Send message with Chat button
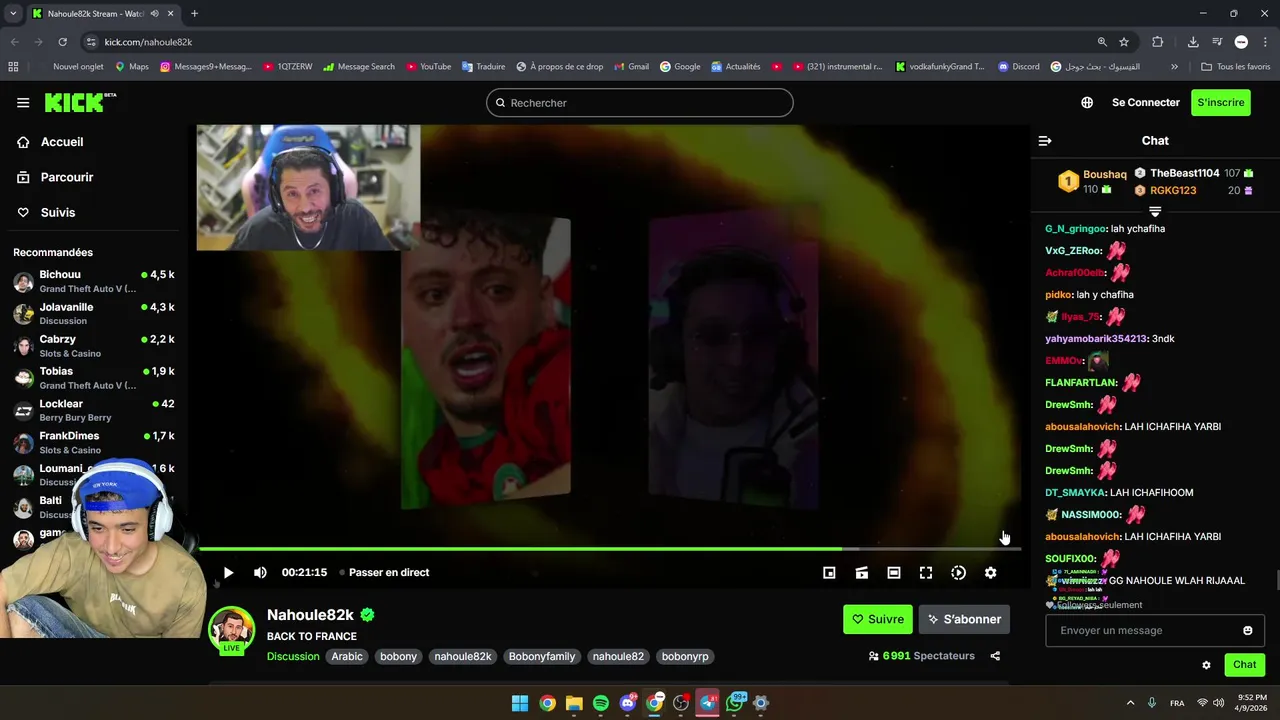Screen dimensions: 1280x720 point(1245,665)
